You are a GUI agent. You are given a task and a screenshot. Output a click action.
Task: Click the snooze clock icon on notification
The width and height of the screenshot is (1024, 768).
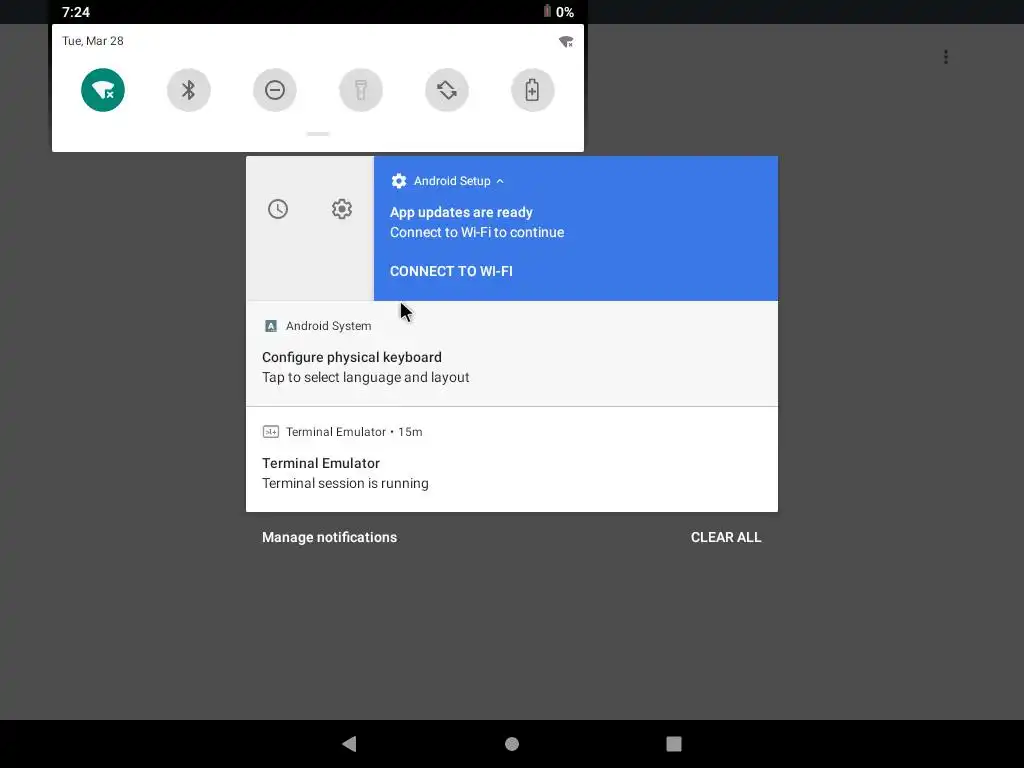click(x=278, y=209)
